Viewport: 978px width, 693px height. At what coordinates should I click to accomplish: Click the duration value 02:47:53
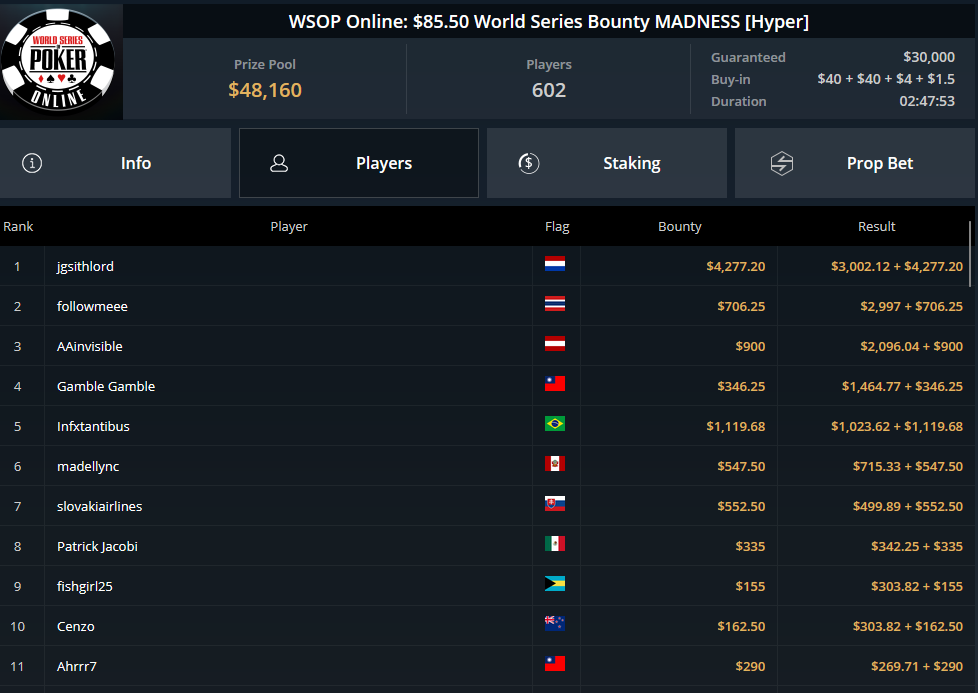pos(927,101)
